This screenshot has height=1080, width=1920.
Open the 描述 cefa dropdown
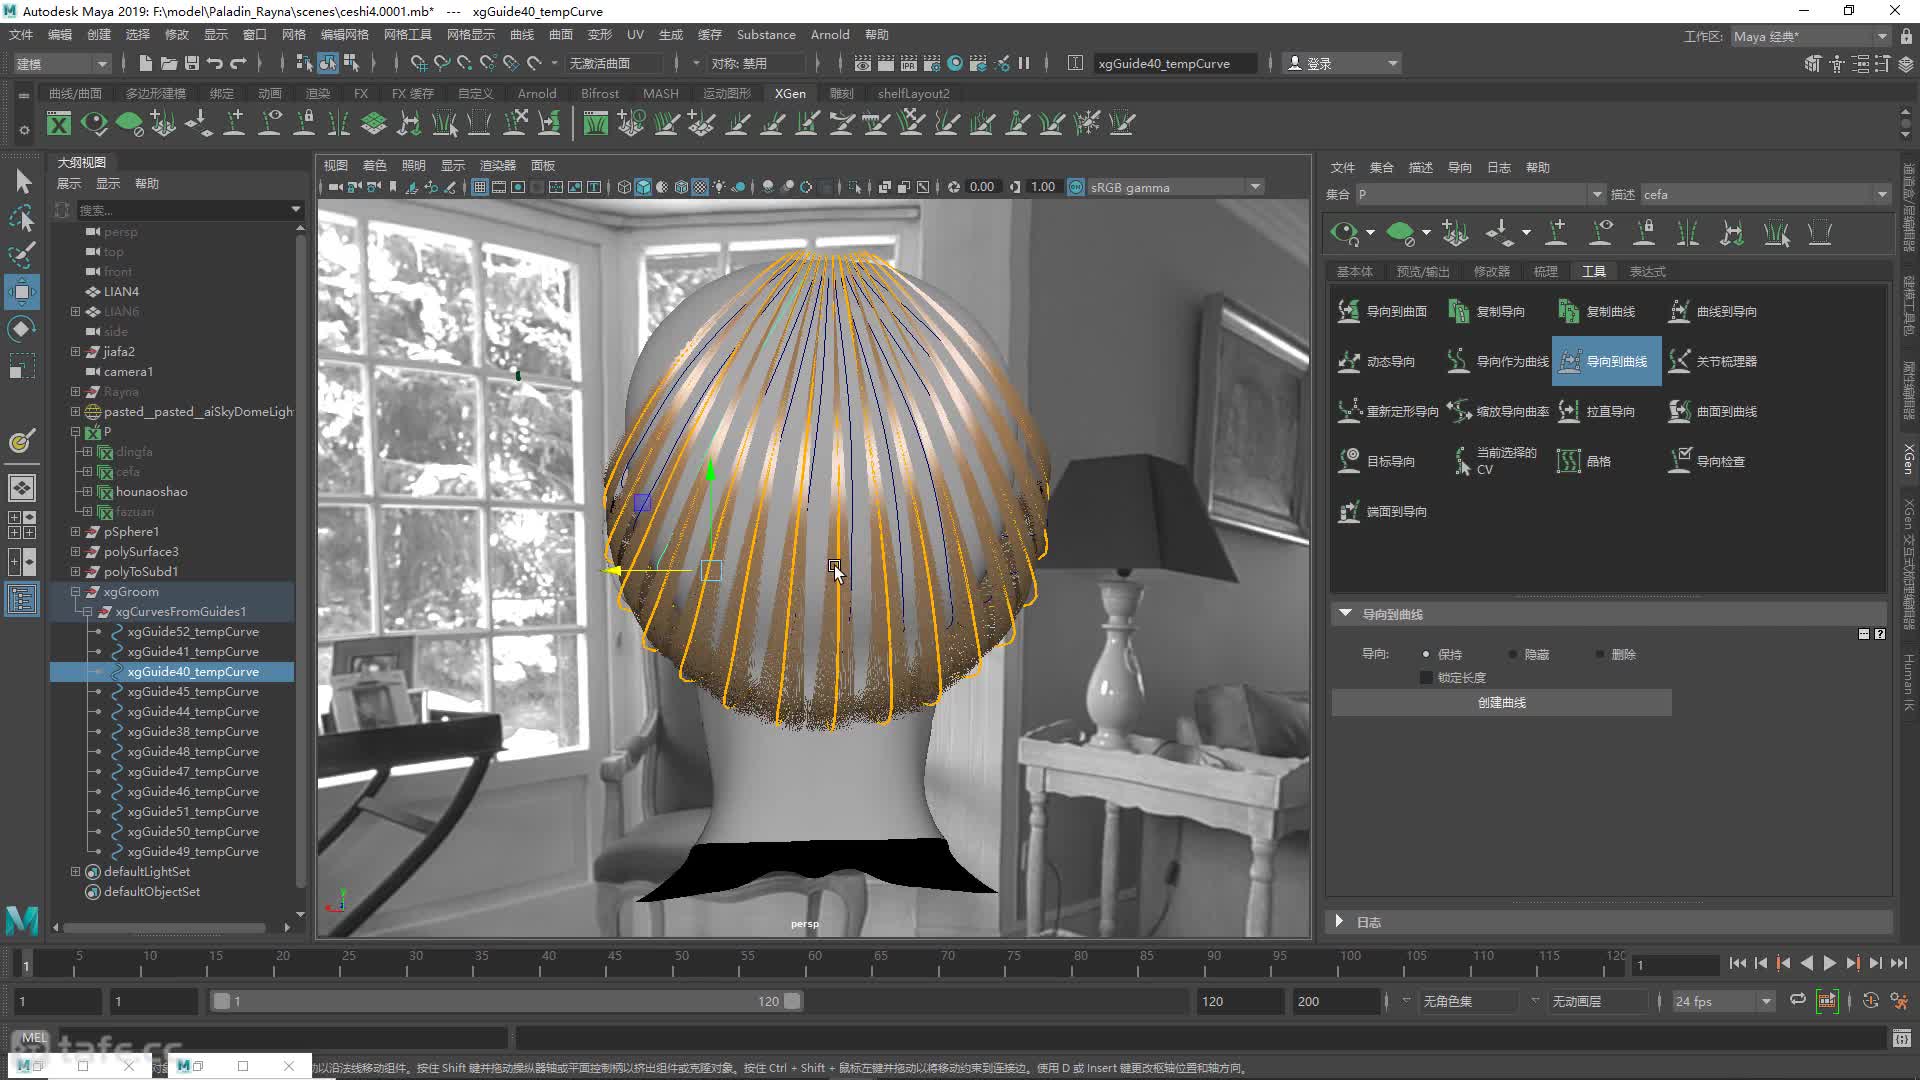pyautogui.click(x=1765, y=194)
